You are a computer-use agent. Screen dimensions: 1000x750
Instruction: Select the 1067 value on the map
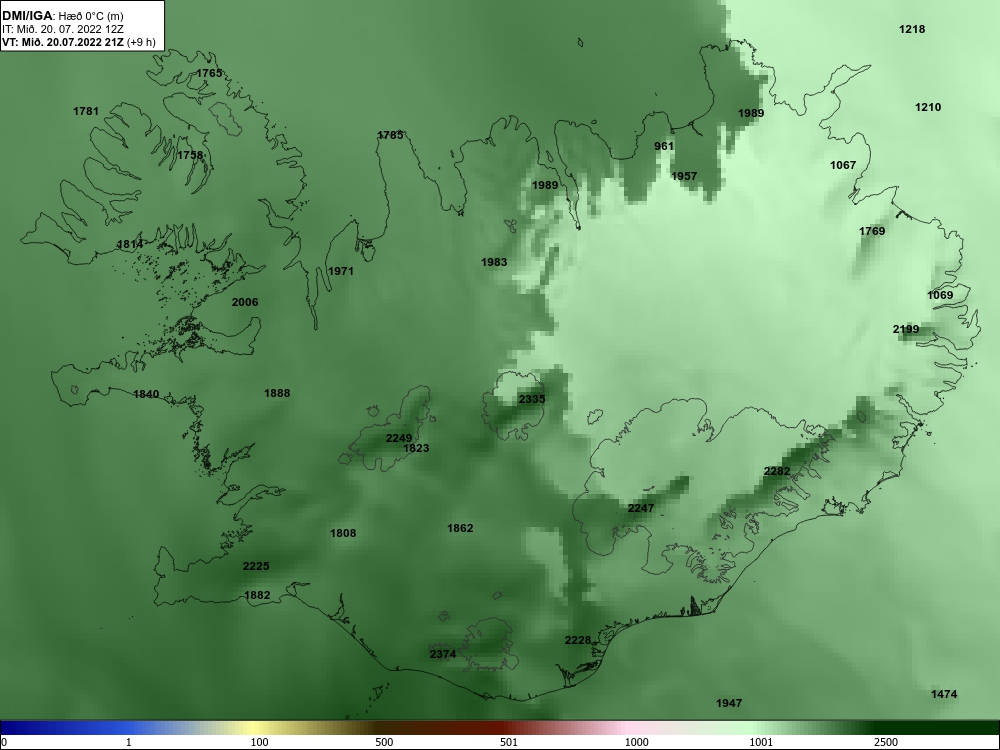(x=842, y=165)
